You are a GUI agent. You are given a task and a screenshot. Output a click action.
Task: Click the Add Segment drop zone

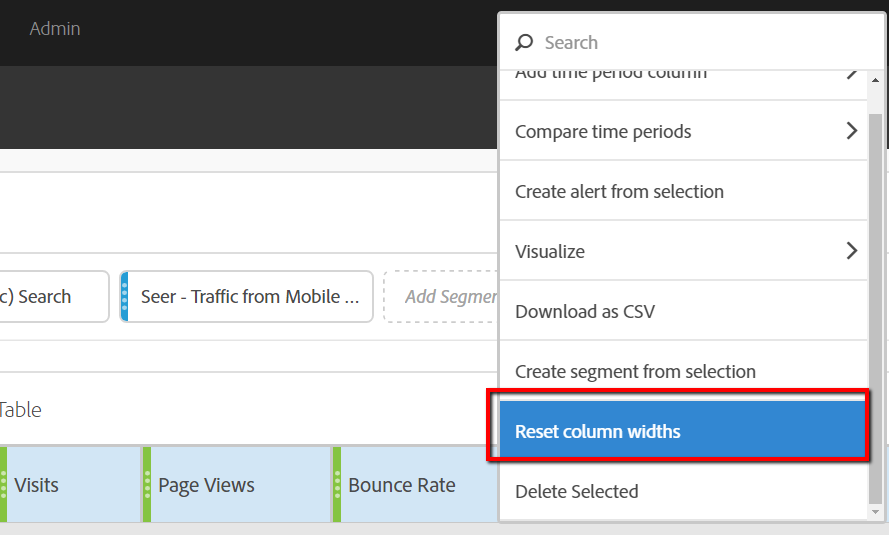click(442, 297)
